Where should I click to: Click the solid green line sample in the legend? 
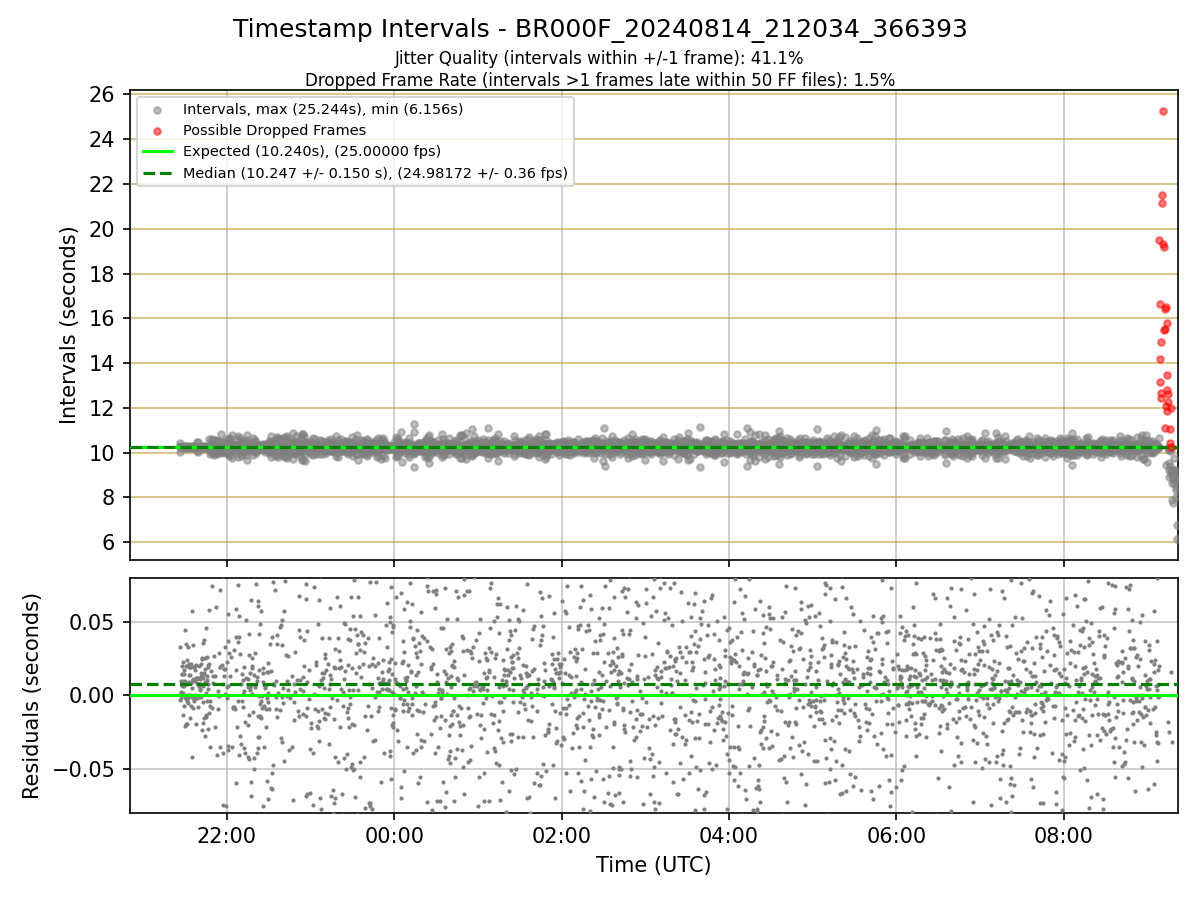point(157,152)
